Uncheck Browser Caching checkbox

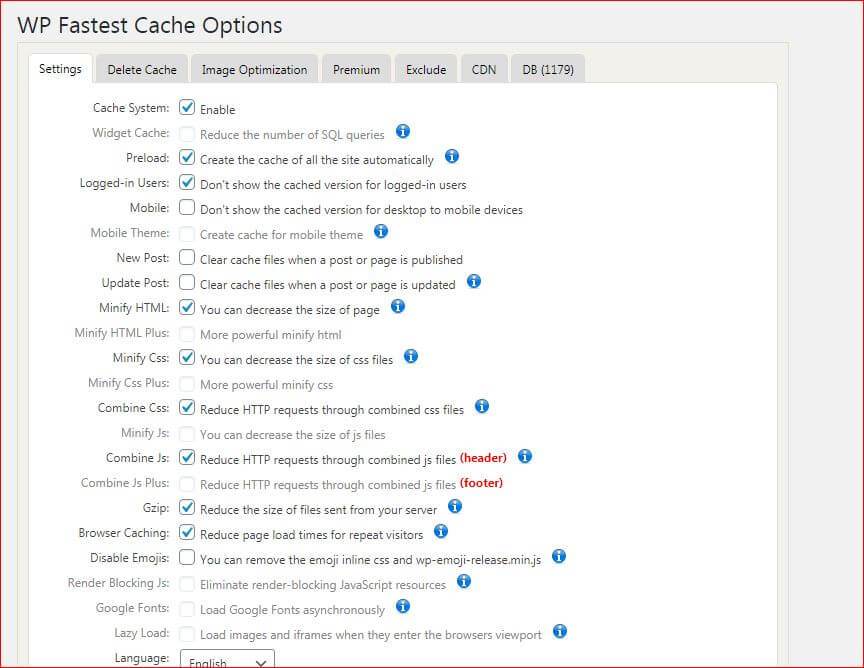[187, 532]
